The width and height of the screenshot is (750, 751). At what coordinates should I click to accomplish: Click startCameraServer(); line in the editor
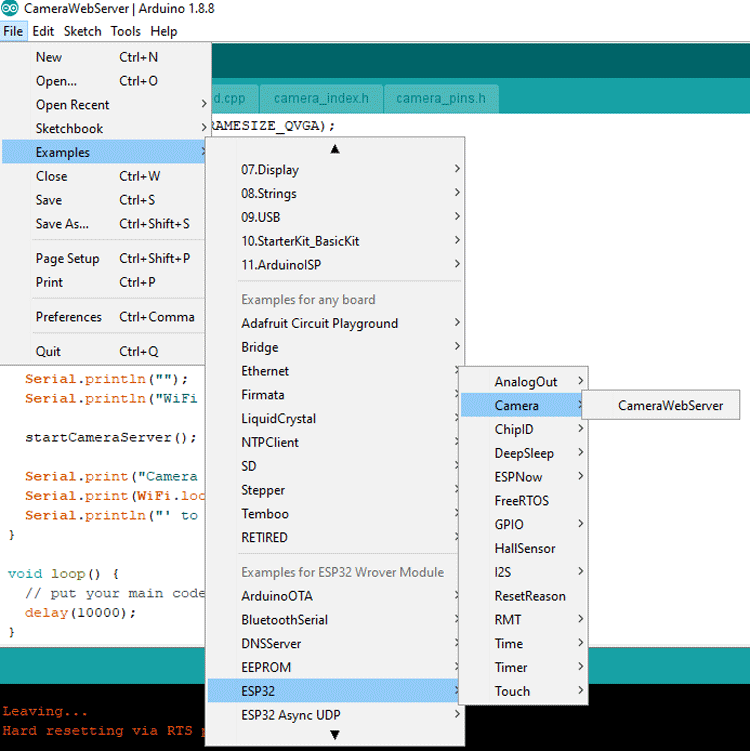(111, 437)
